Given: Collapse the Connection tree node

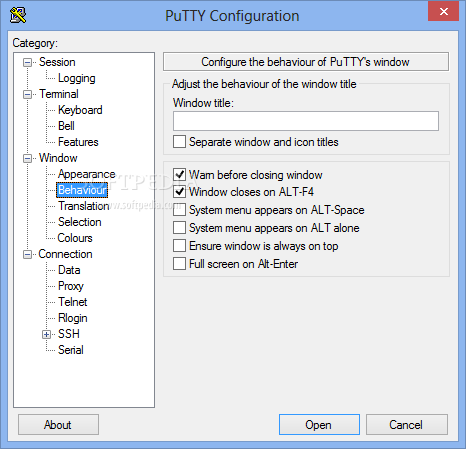Looking at the screenshot, I should (27, 255).
